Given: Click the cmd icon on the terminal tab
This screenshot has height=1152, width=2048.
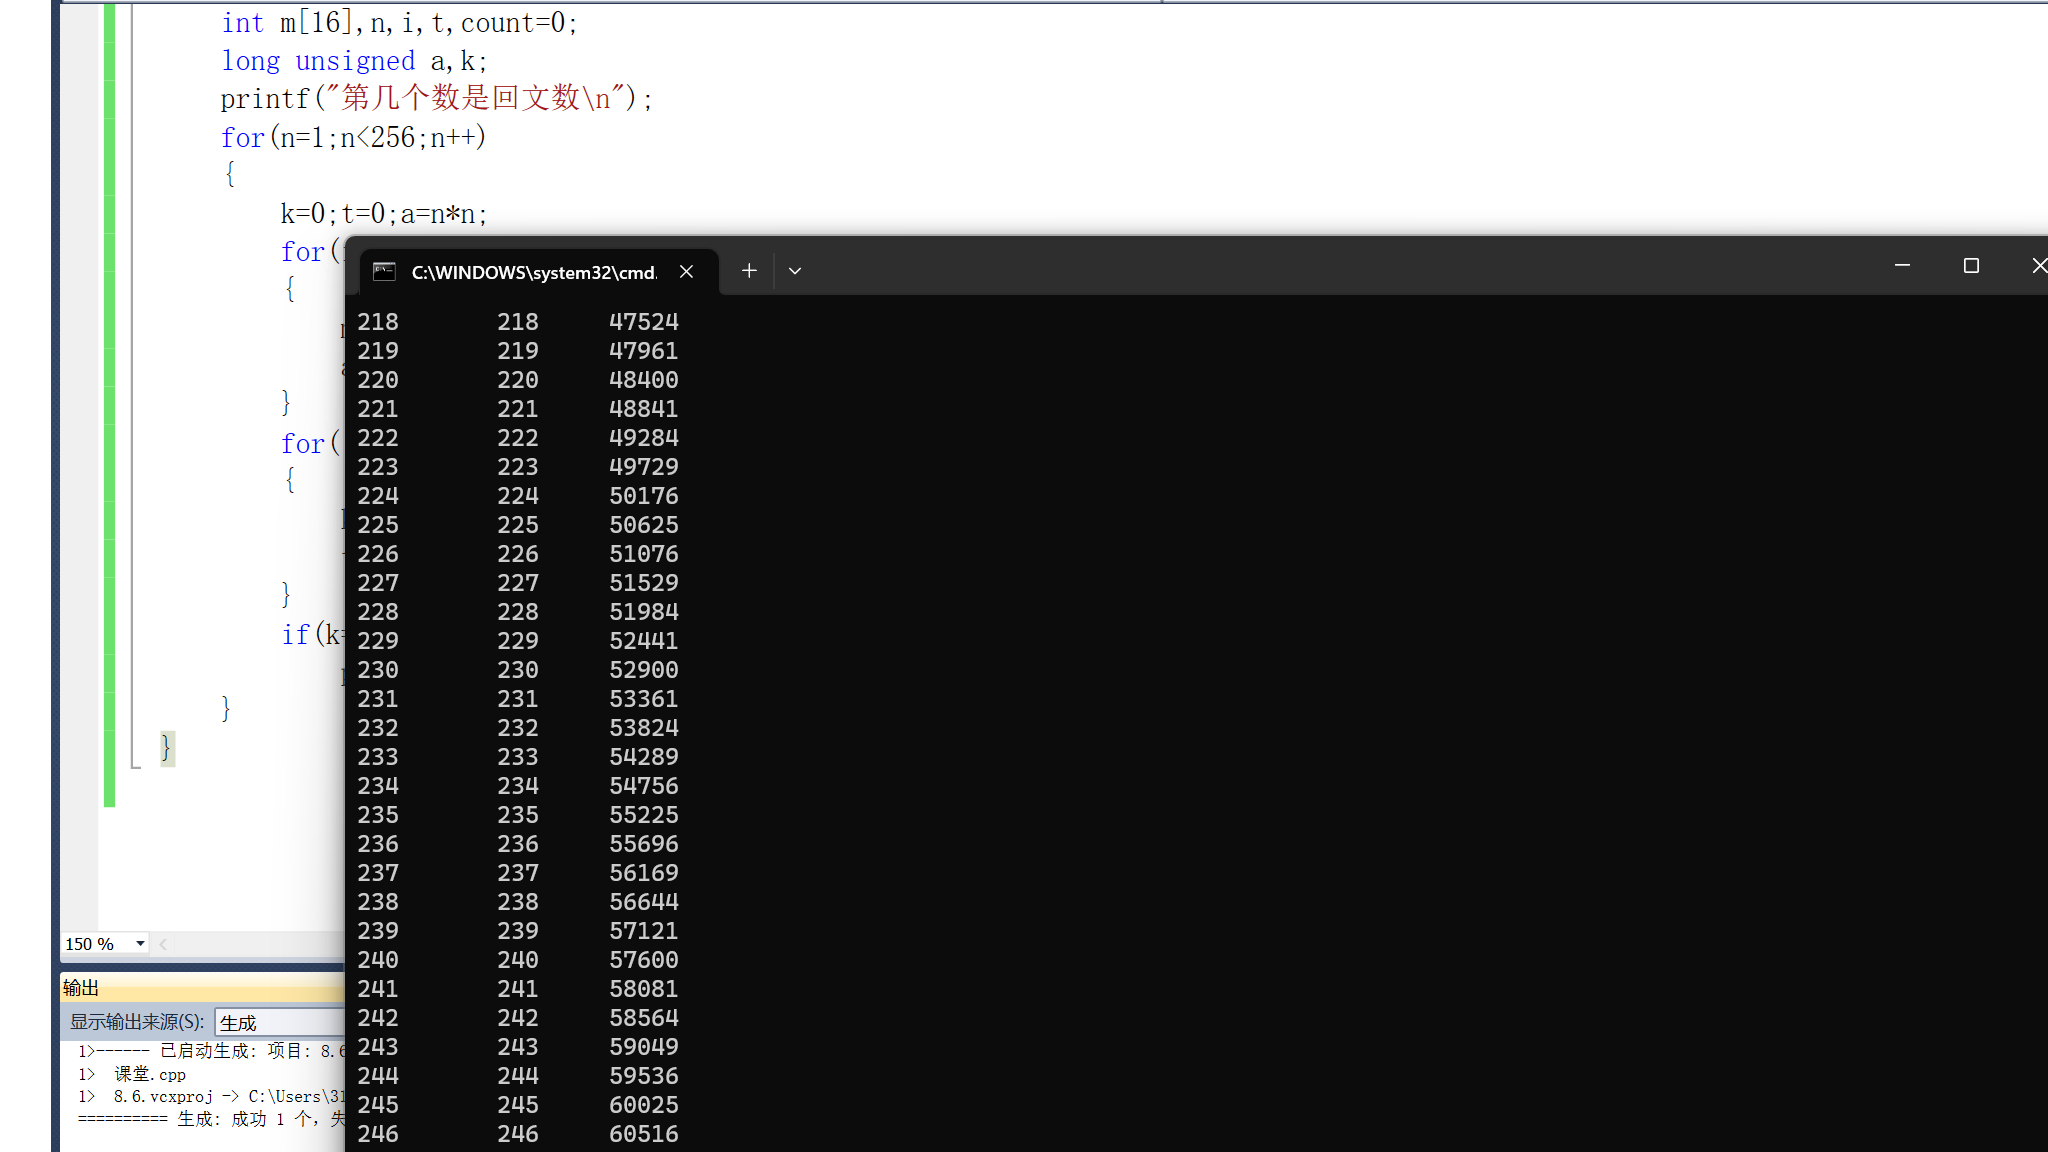Looking at the screenshot, I should pos(385,272).
